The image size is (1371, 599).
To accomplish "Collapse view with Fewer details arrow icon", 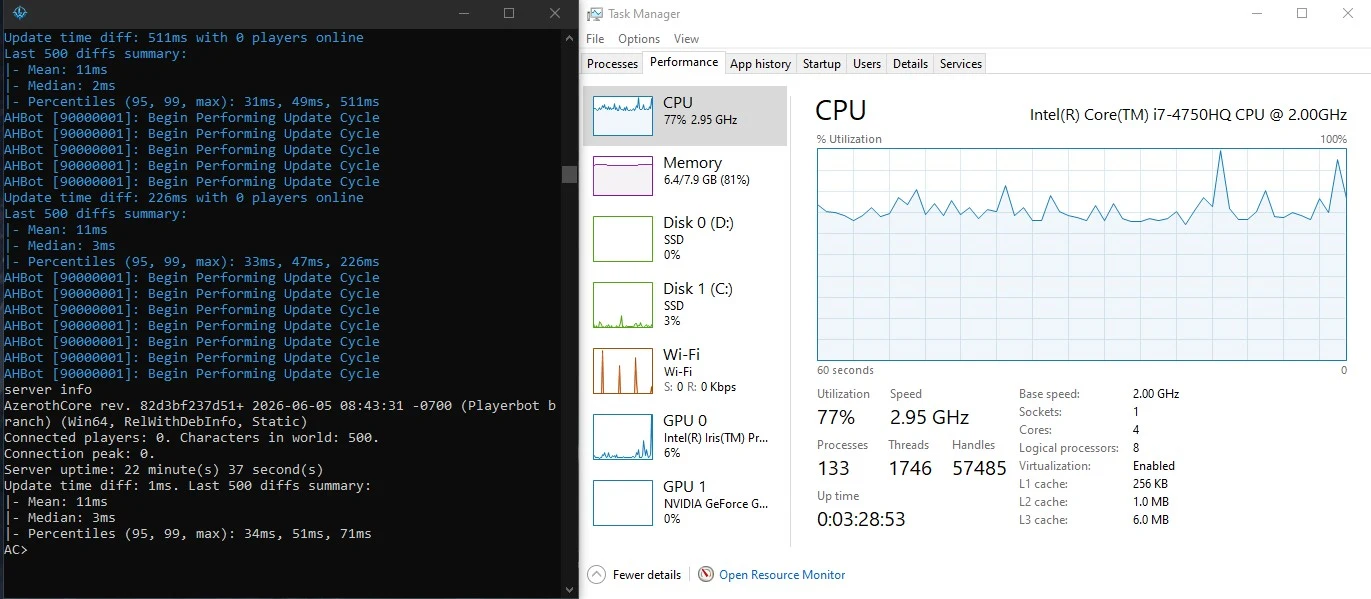I will point(596,575).
